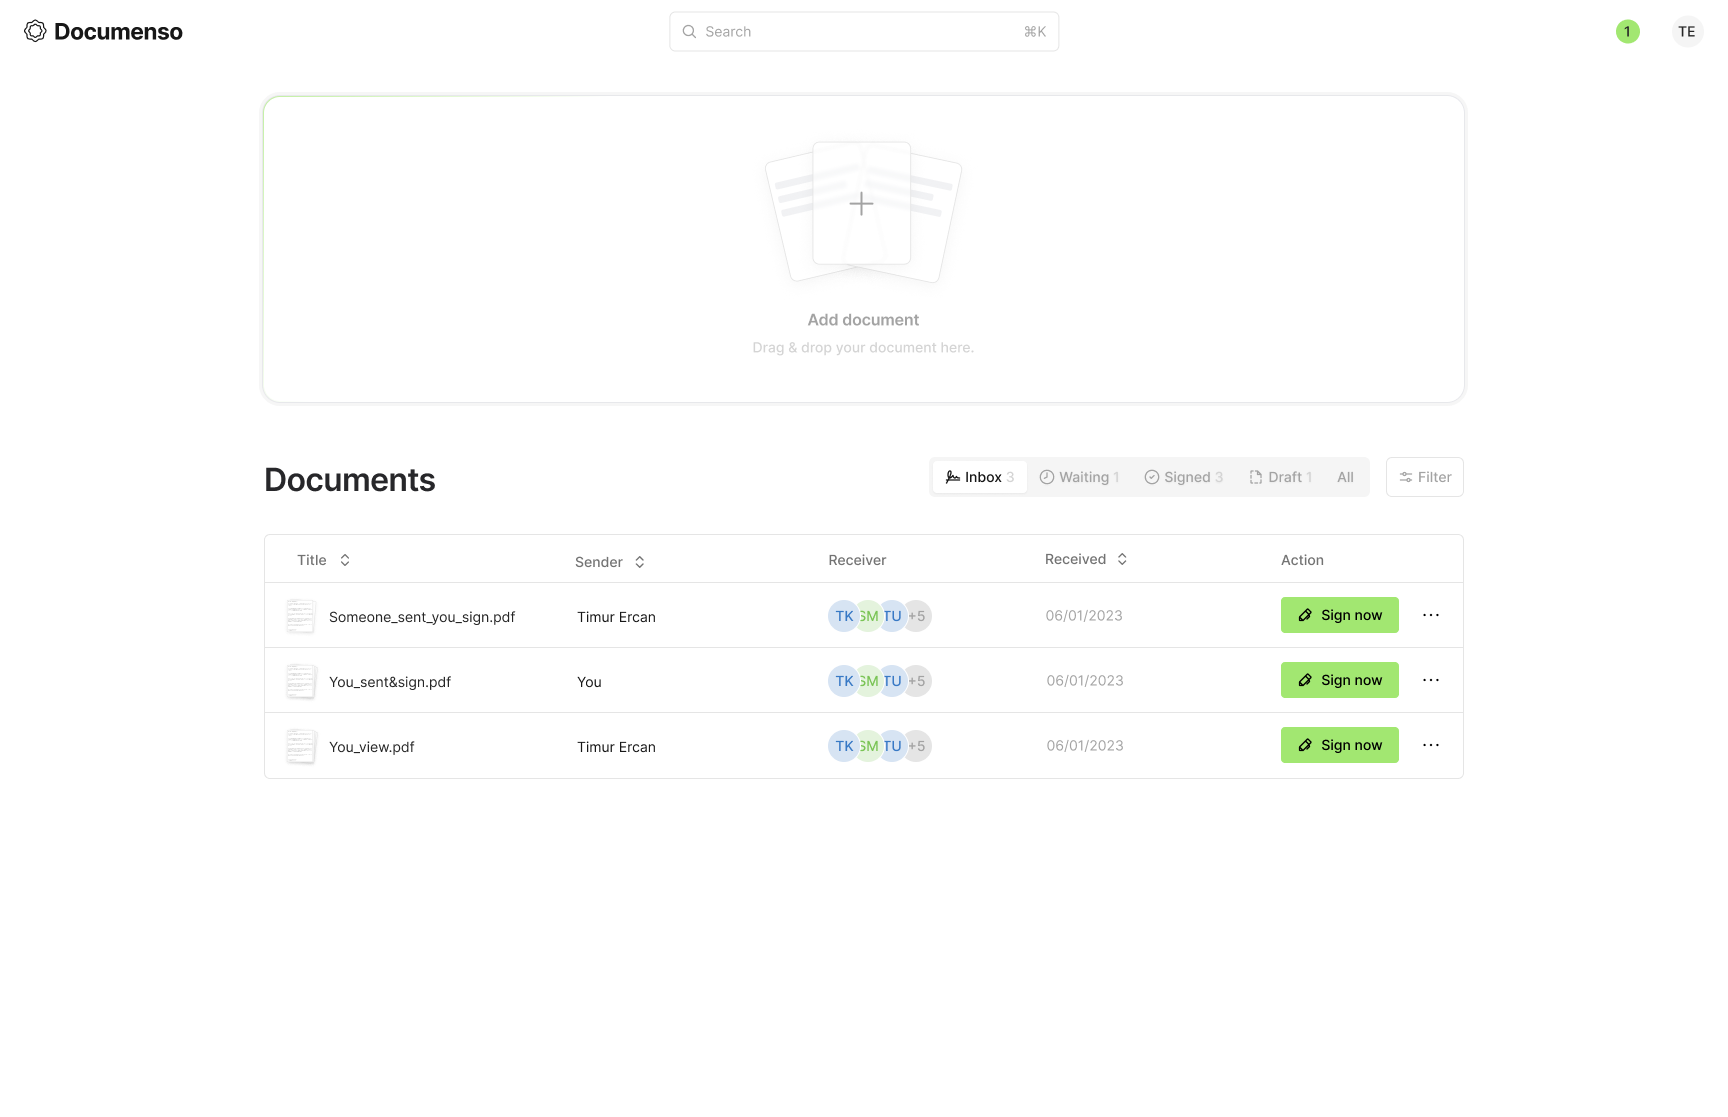This screenshot has height=1117, width=1728.
Task: Toggle sorting on the Received column
Action: 1121,559
